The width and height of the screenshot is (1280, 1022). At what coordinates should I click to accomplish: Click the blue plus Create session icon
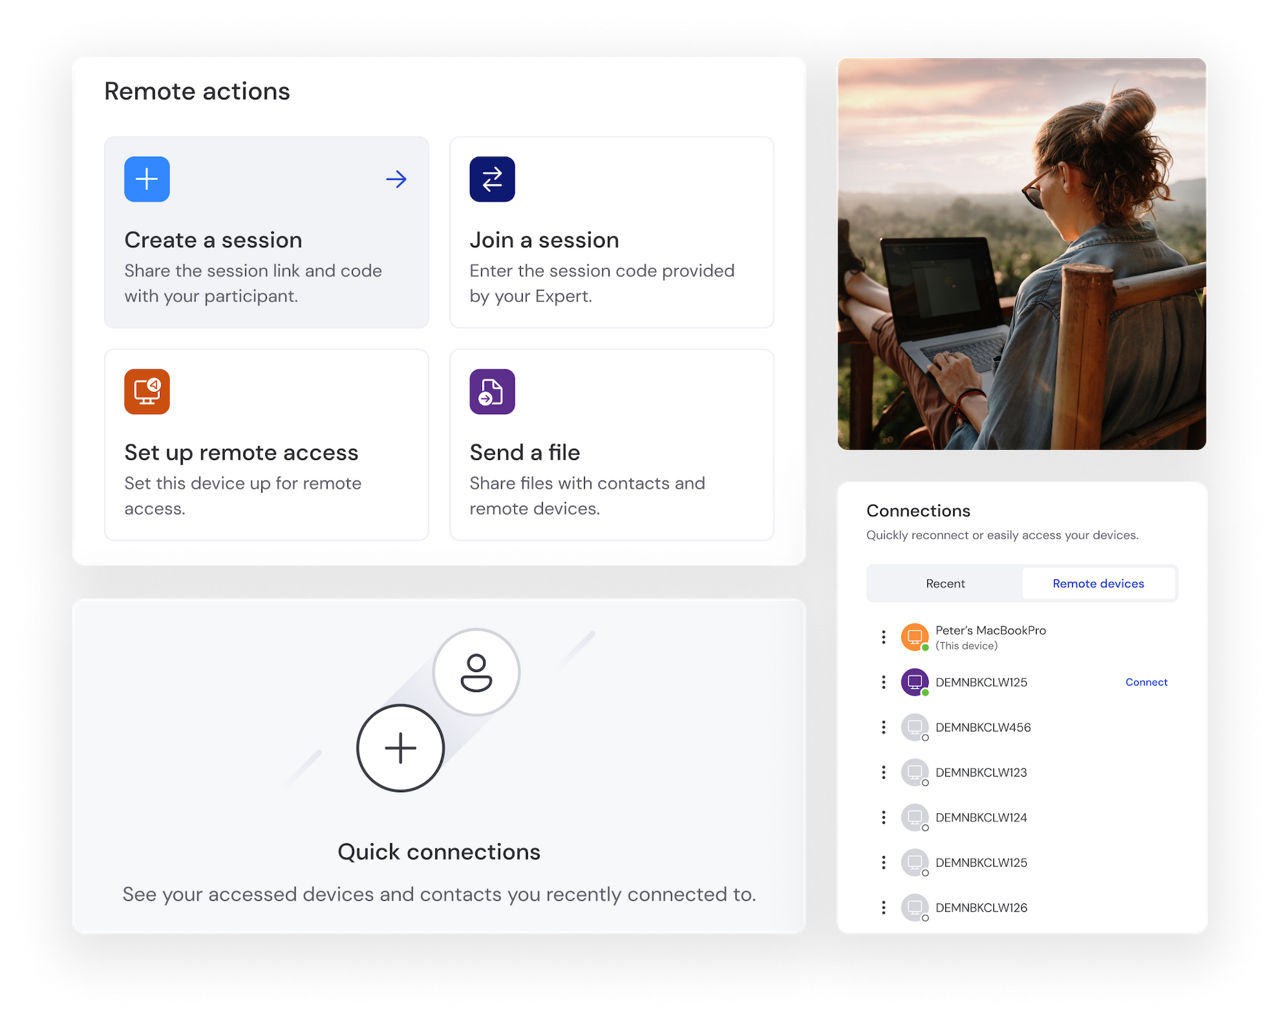pyautogui.click(x=147, y=180)
